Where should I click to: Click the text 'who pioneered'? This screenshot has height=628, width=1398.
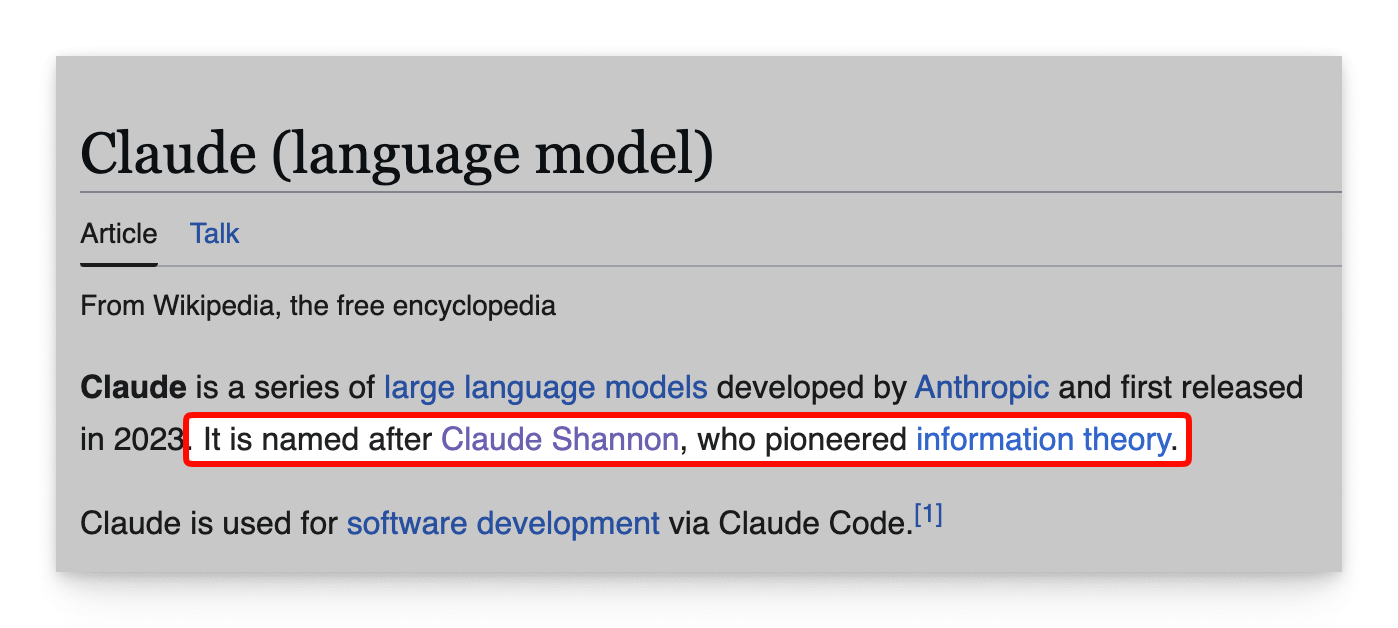[x=802, y=439]
